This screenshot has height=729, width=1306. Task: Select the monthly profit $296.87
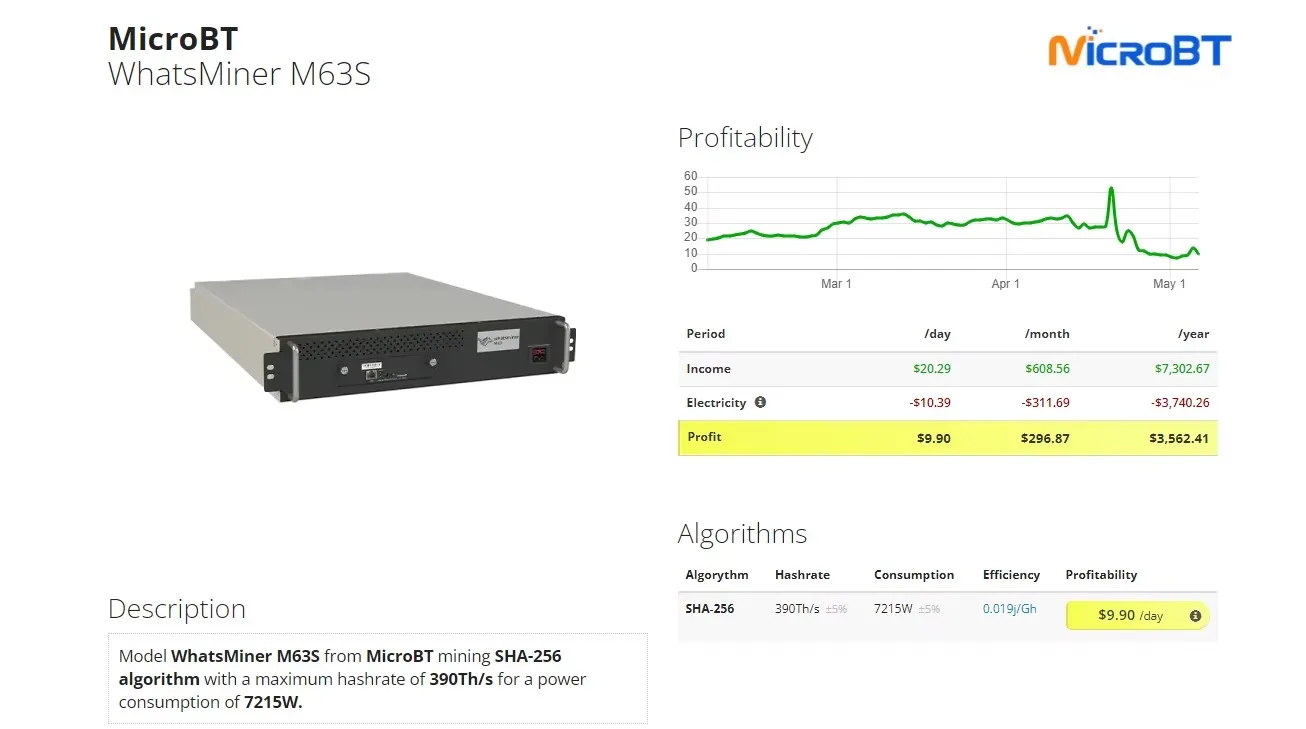click(x=1045, y=438)
